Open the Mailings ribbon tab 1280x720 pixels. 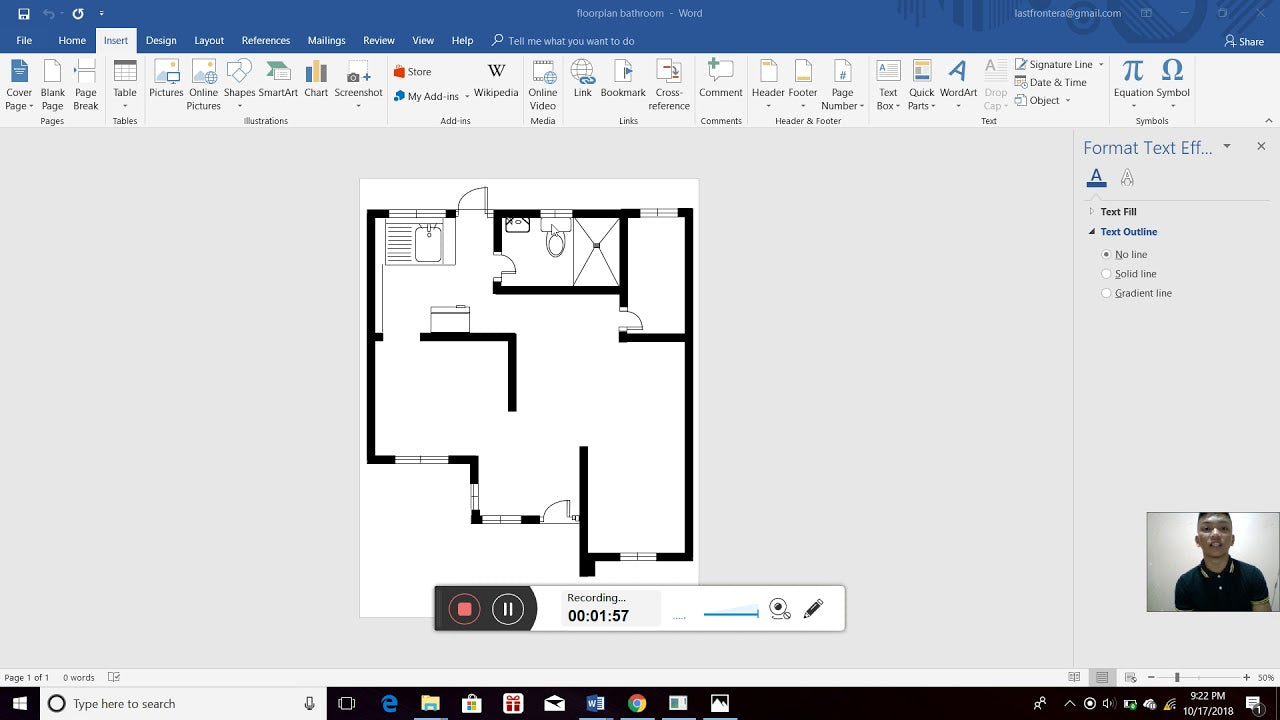(x=326, y=40)
